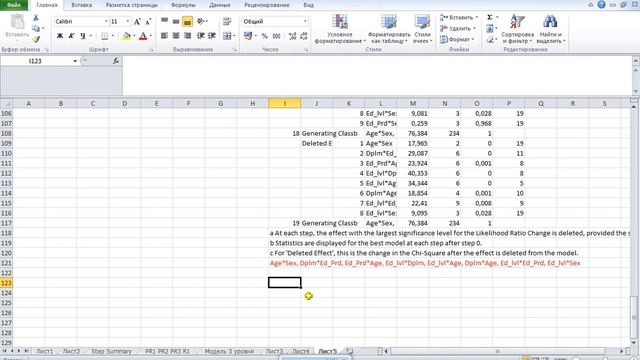This screenshot has width=640, height=360.
Task: Toggle underline (Ч) formatting
Action: 83,36
